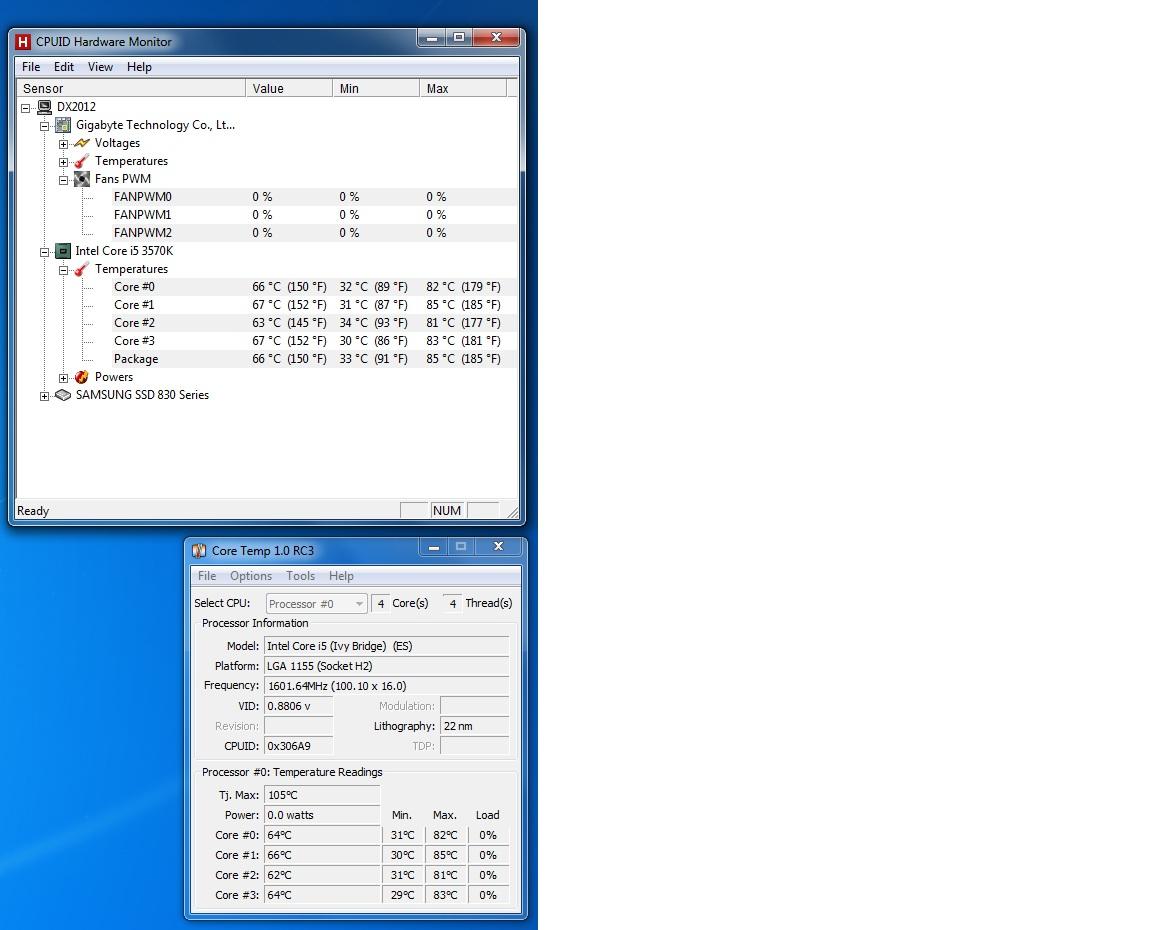Click the VID 0.8806 v field
The height and width of the screenshot is (930, 1152).
click(298, 706)
